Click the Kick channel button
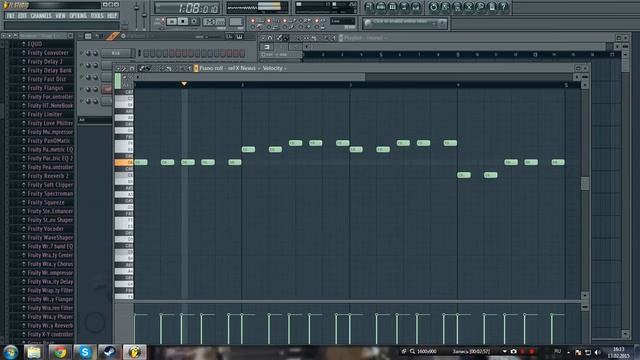 116,53
